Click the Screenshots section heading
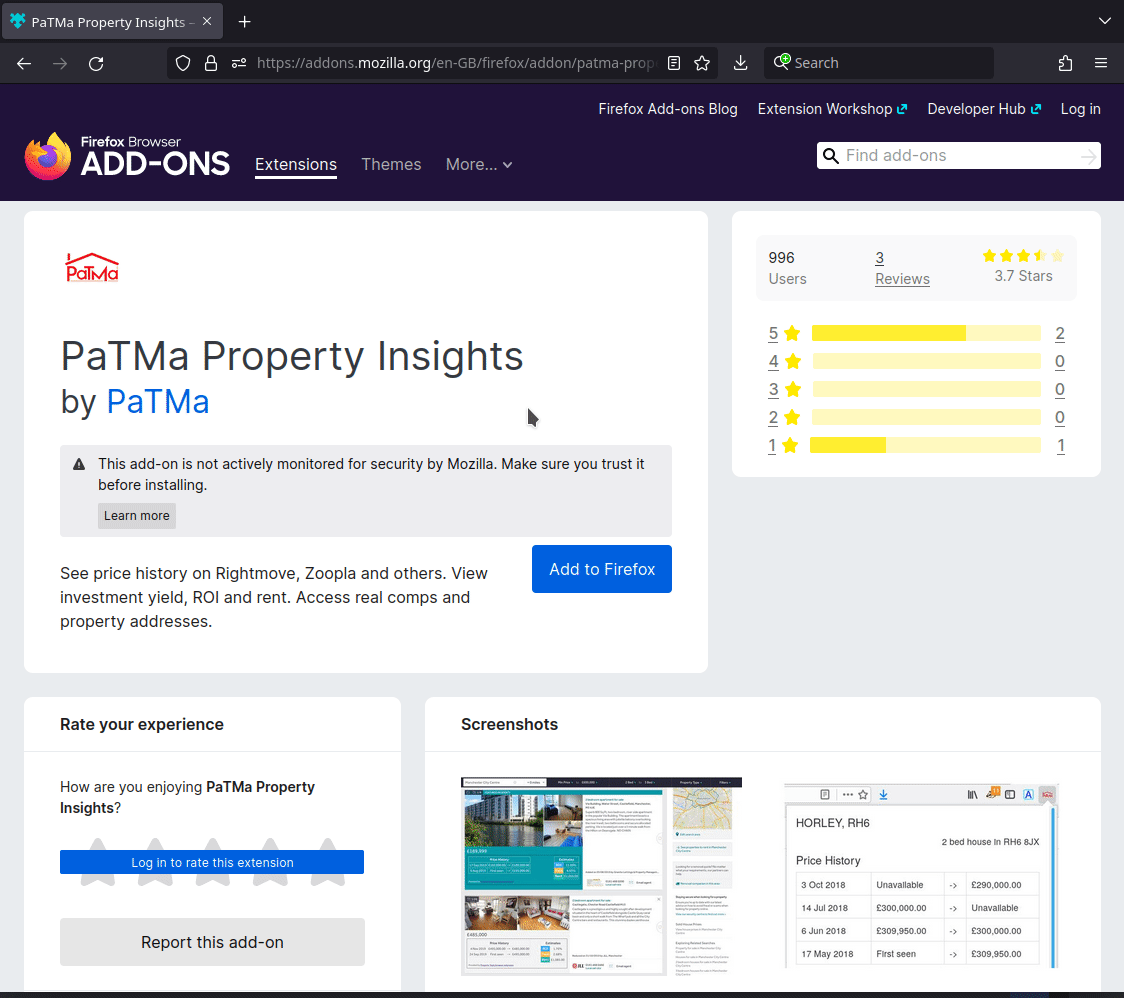Screen dimensions: 1124x998 pyautogui.click(x=509, y=724)
